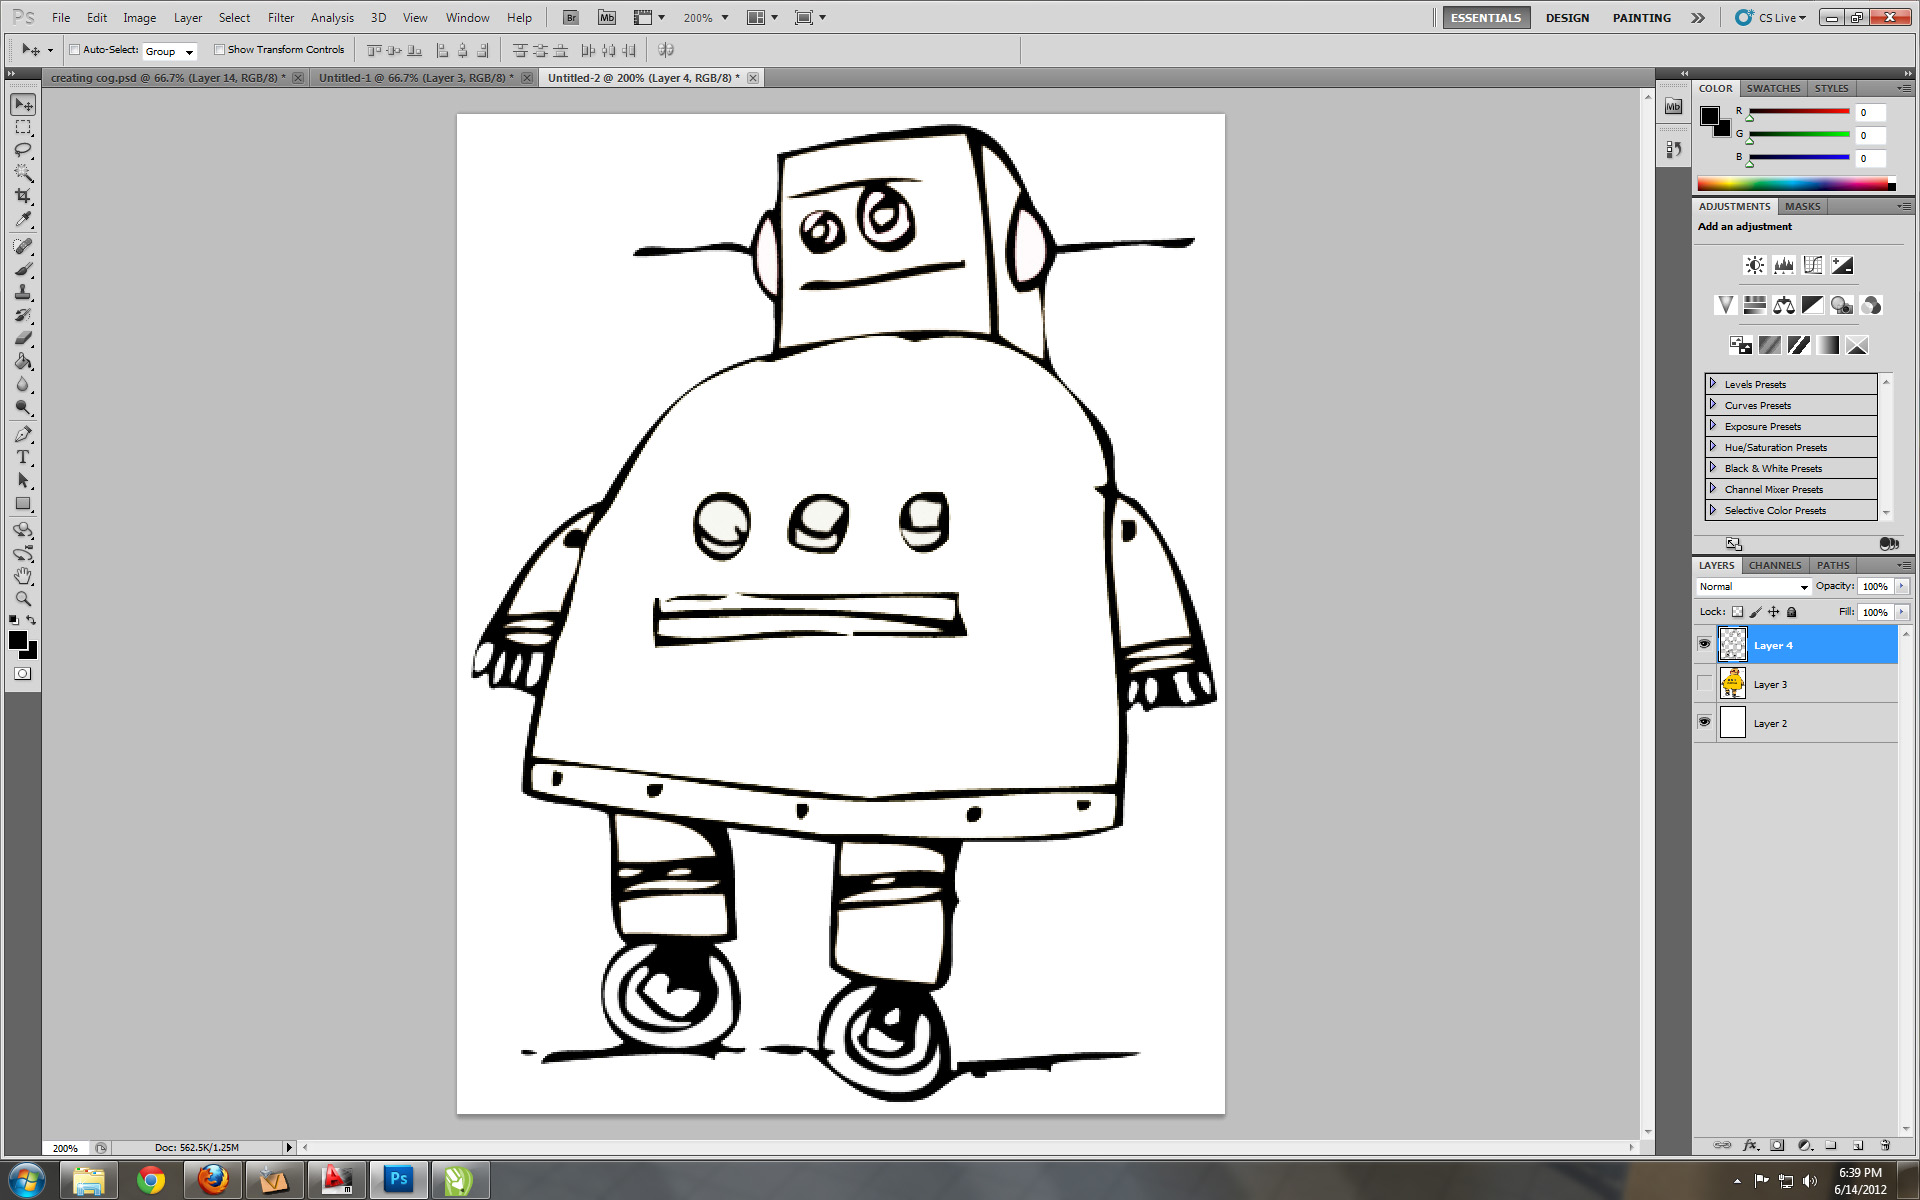Hide Layer 4 using its eye icon

(1704, 644)
